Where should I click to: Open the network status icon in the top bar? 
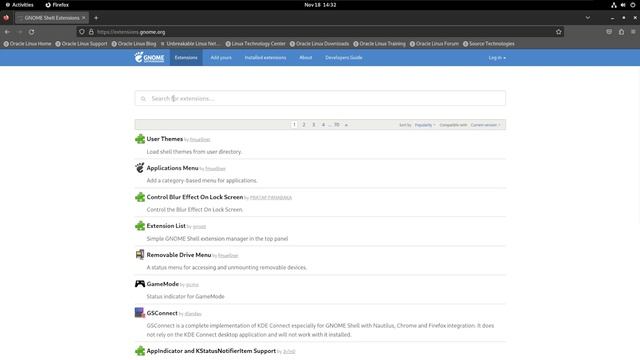coord(613,5)
